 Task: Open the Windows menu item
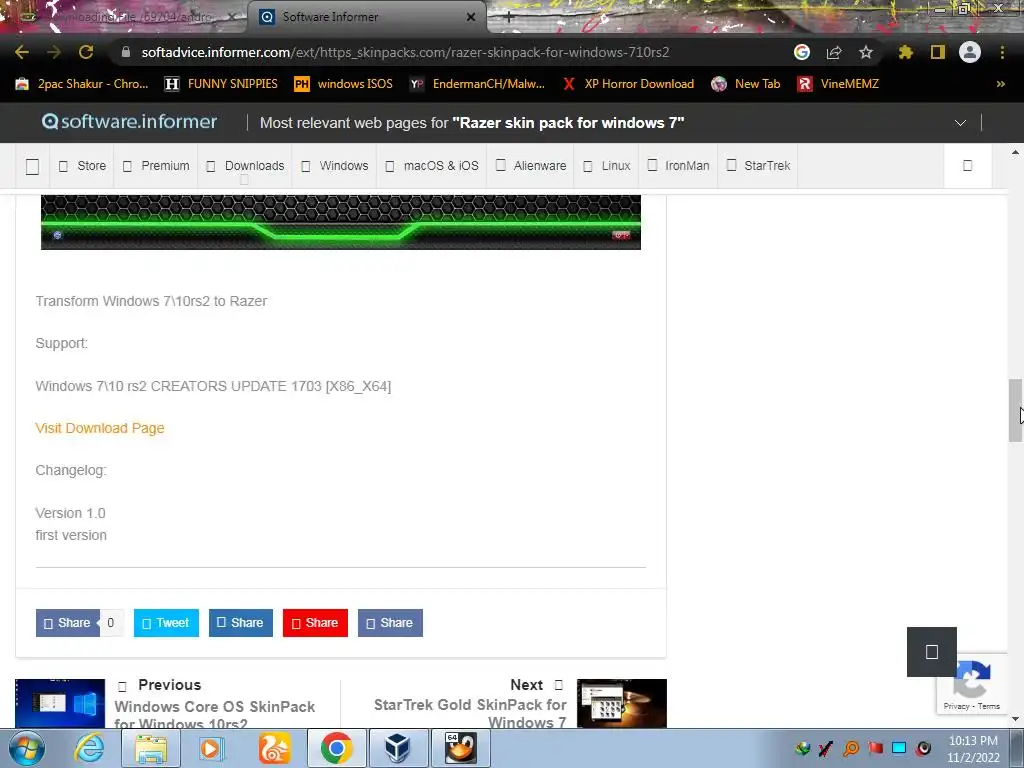coord(334,166)
